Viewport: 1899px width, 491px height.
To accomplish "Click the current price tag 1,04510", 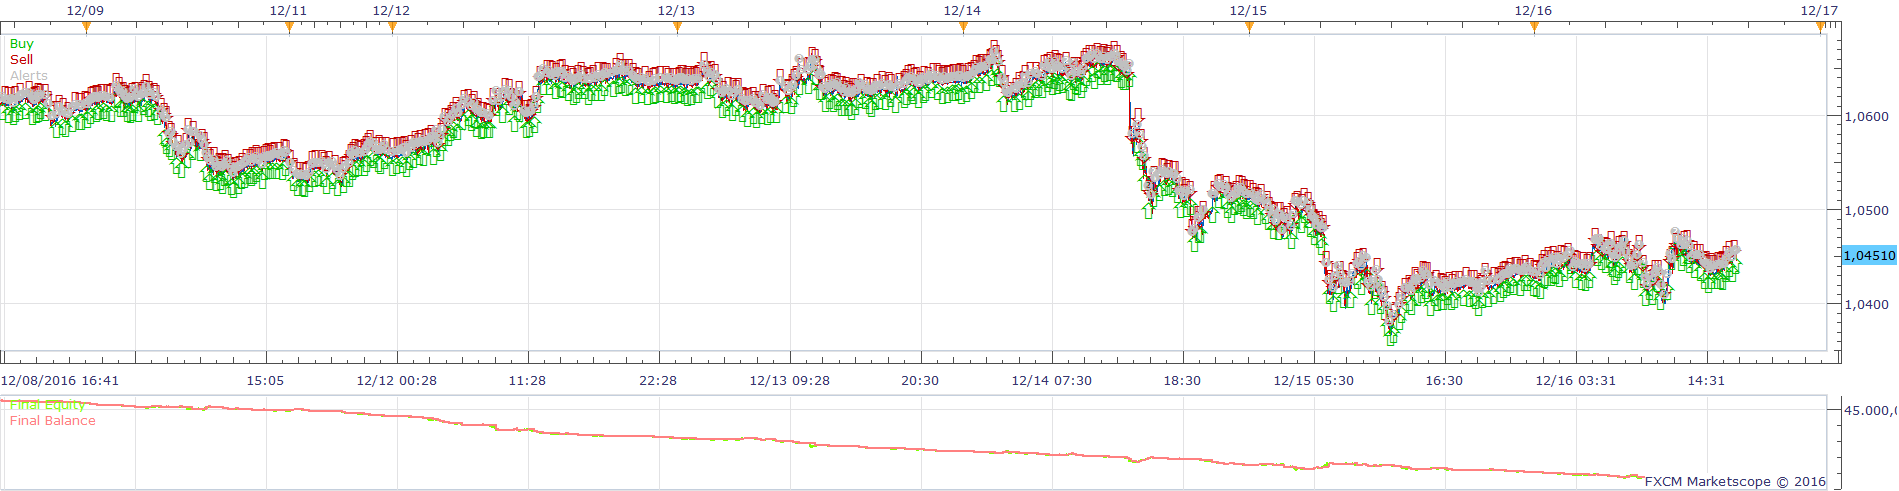I will (x=1869, y=256).
